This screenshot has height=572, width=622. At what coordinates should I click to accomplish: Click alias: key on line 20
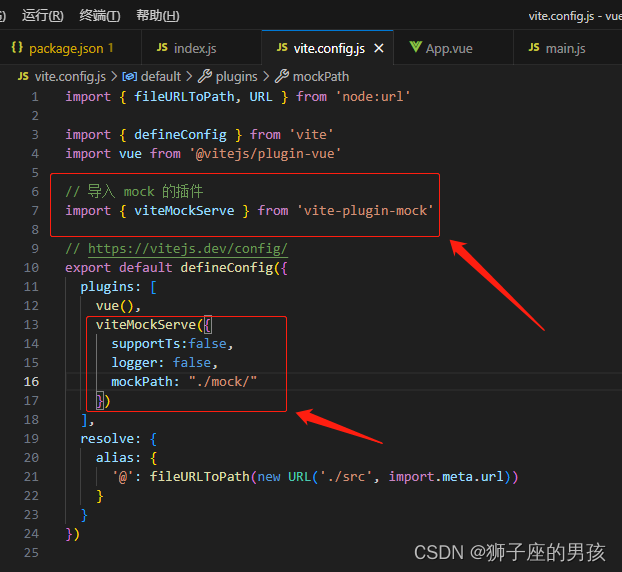point(118,458)
